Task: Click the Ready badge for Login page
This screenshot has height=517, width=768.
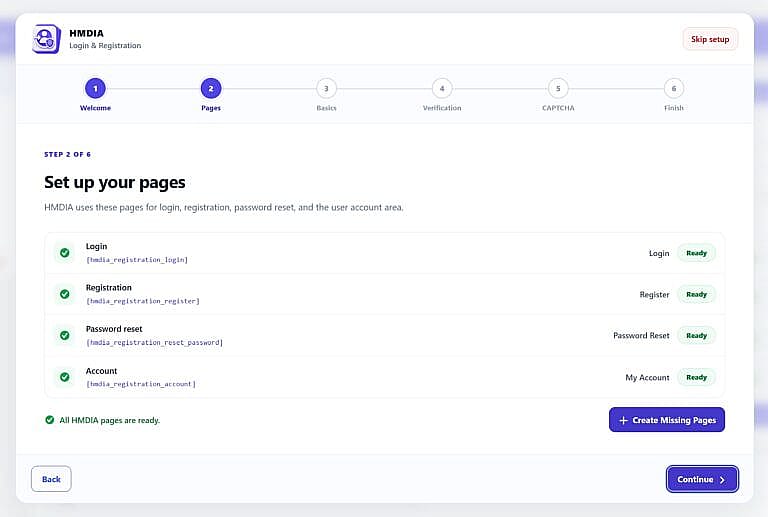Action: (x=696, y=253)
